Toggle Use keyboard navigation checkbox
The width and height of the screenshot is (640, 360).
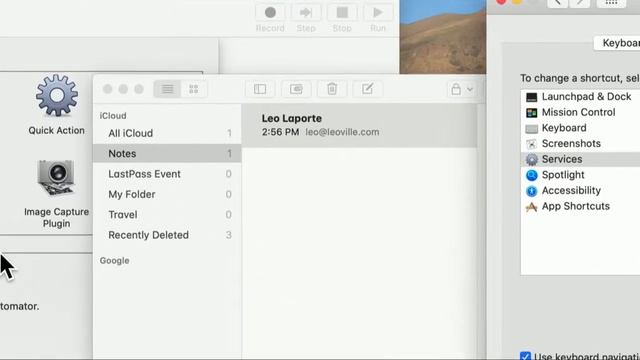[x=525, y=356]
